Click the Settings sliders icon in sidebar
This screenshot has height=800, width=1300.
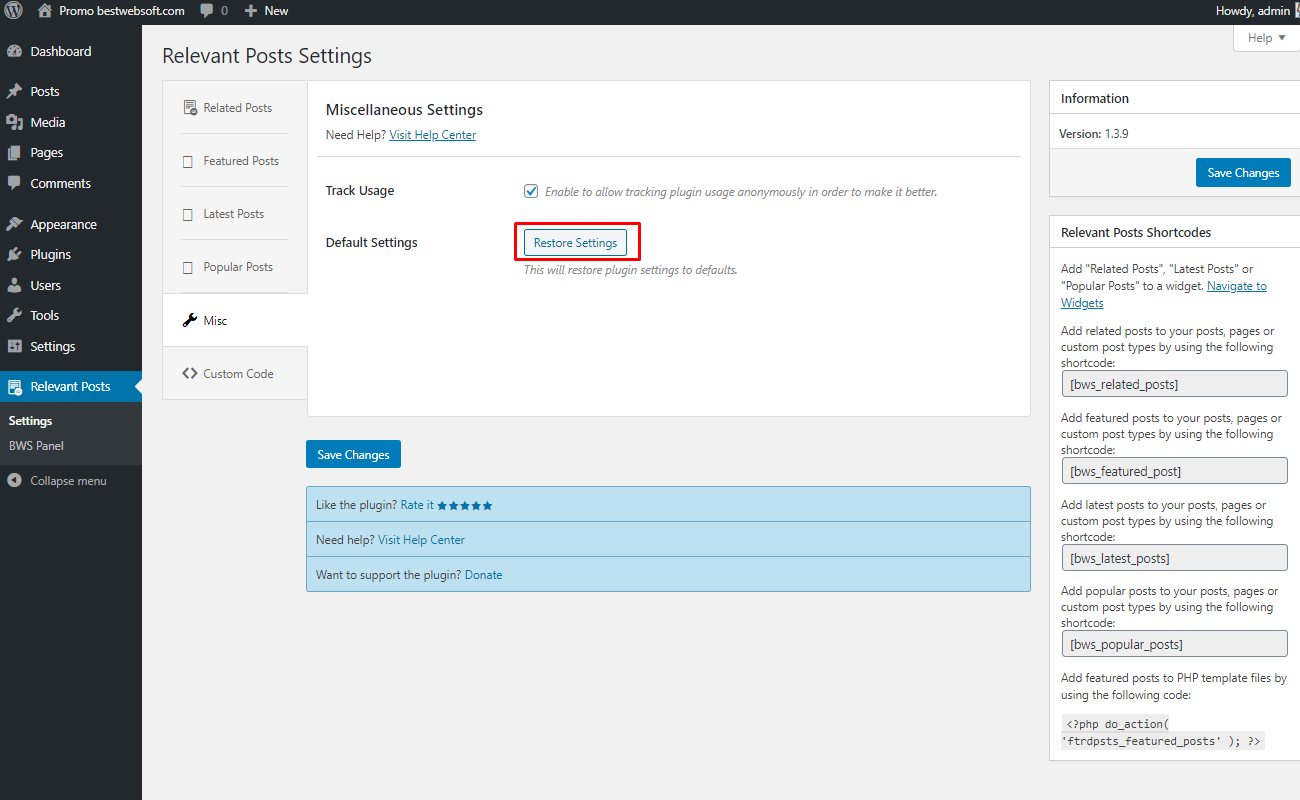(x=14, y=346)
